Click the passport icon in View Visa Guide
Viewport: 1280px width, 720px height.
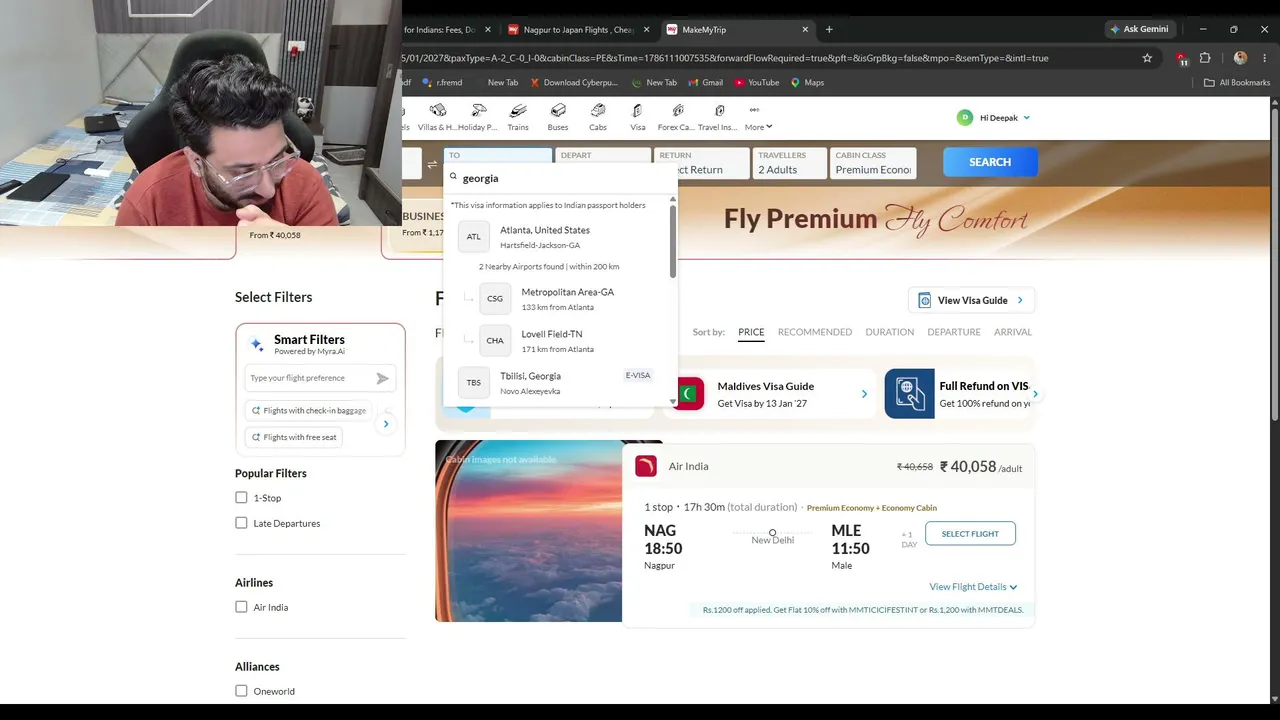[x=925, y=300]
